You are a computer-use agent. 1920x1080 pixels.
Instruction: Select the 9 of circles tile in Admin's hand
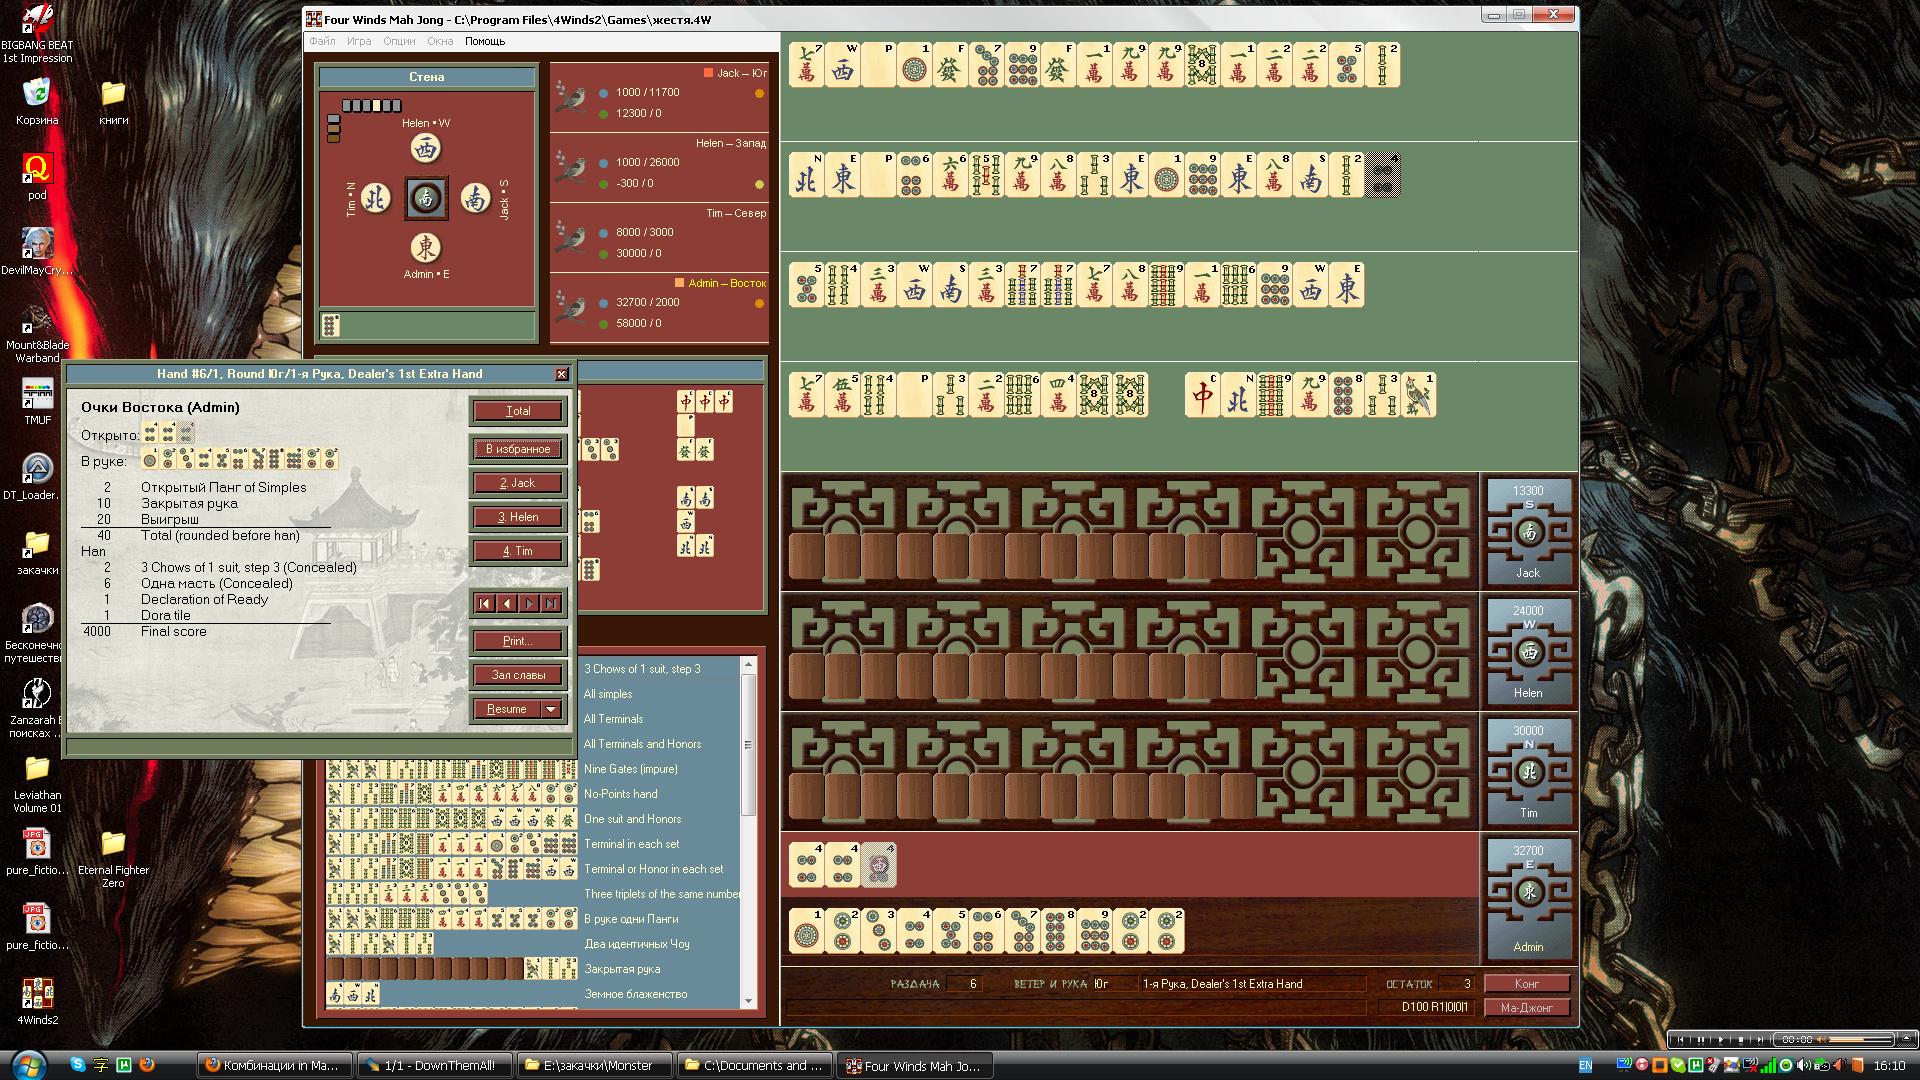click(x=1095, y=930)
